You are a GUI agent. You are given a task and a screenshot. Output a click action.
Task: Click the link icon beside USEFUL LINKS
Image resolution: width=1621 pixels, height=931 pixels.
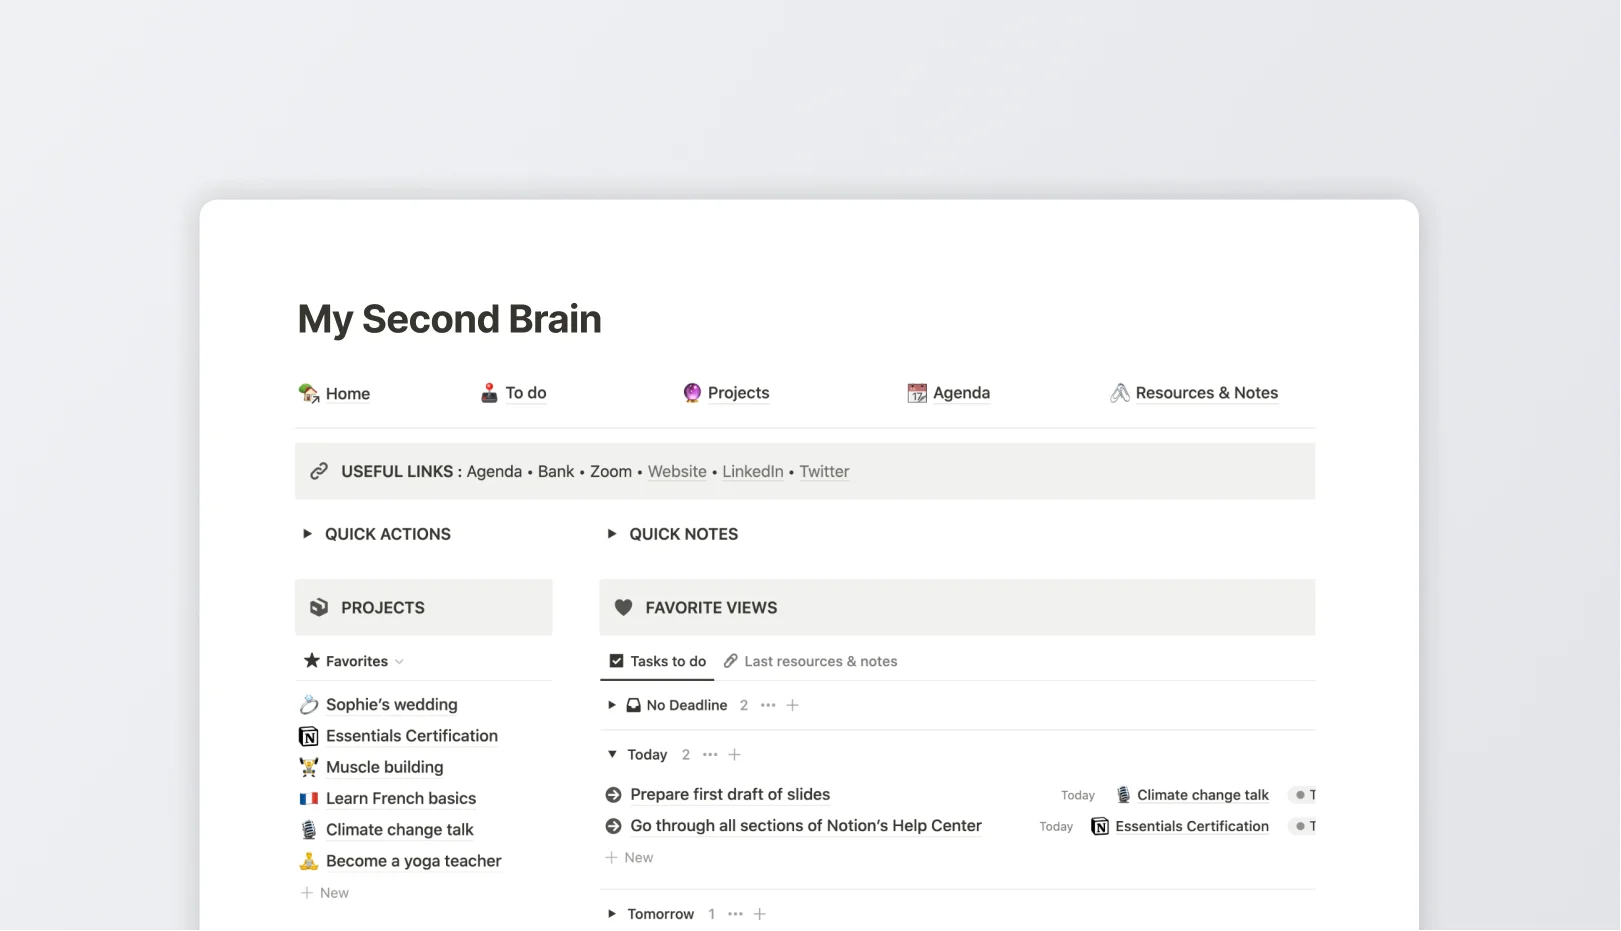click(x=319, y=470)
